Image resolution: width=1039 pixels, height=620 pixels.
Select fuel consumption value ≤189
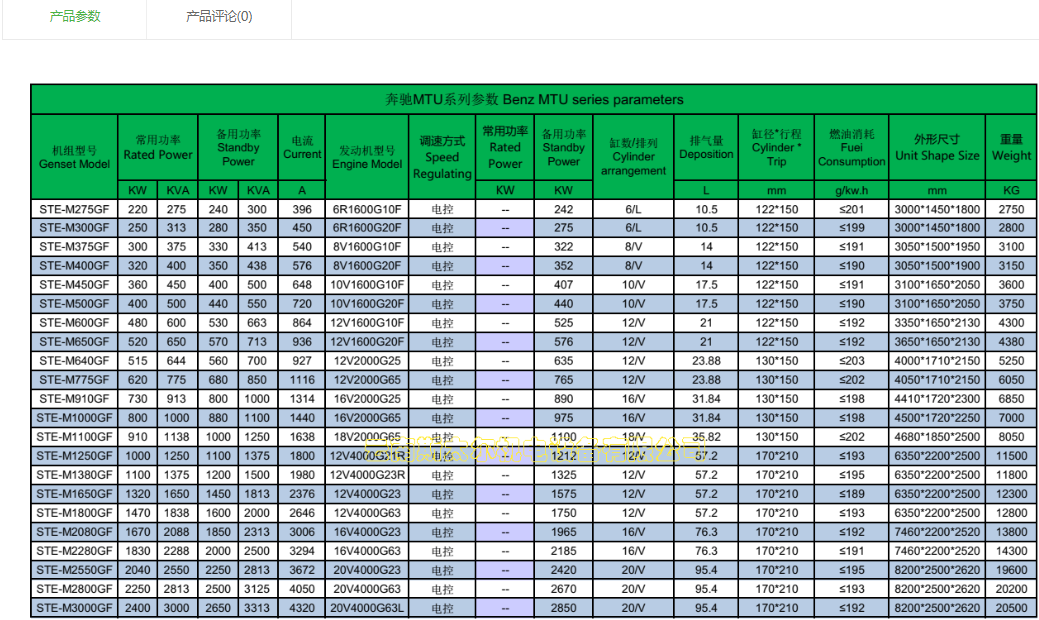pos(851,494)
